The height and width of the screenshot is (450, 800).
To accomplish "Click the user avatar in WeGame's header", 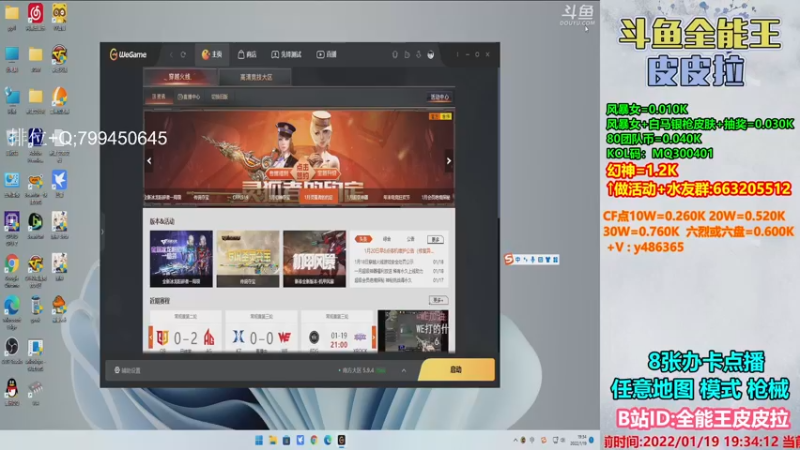I will (x=431, y=55).
